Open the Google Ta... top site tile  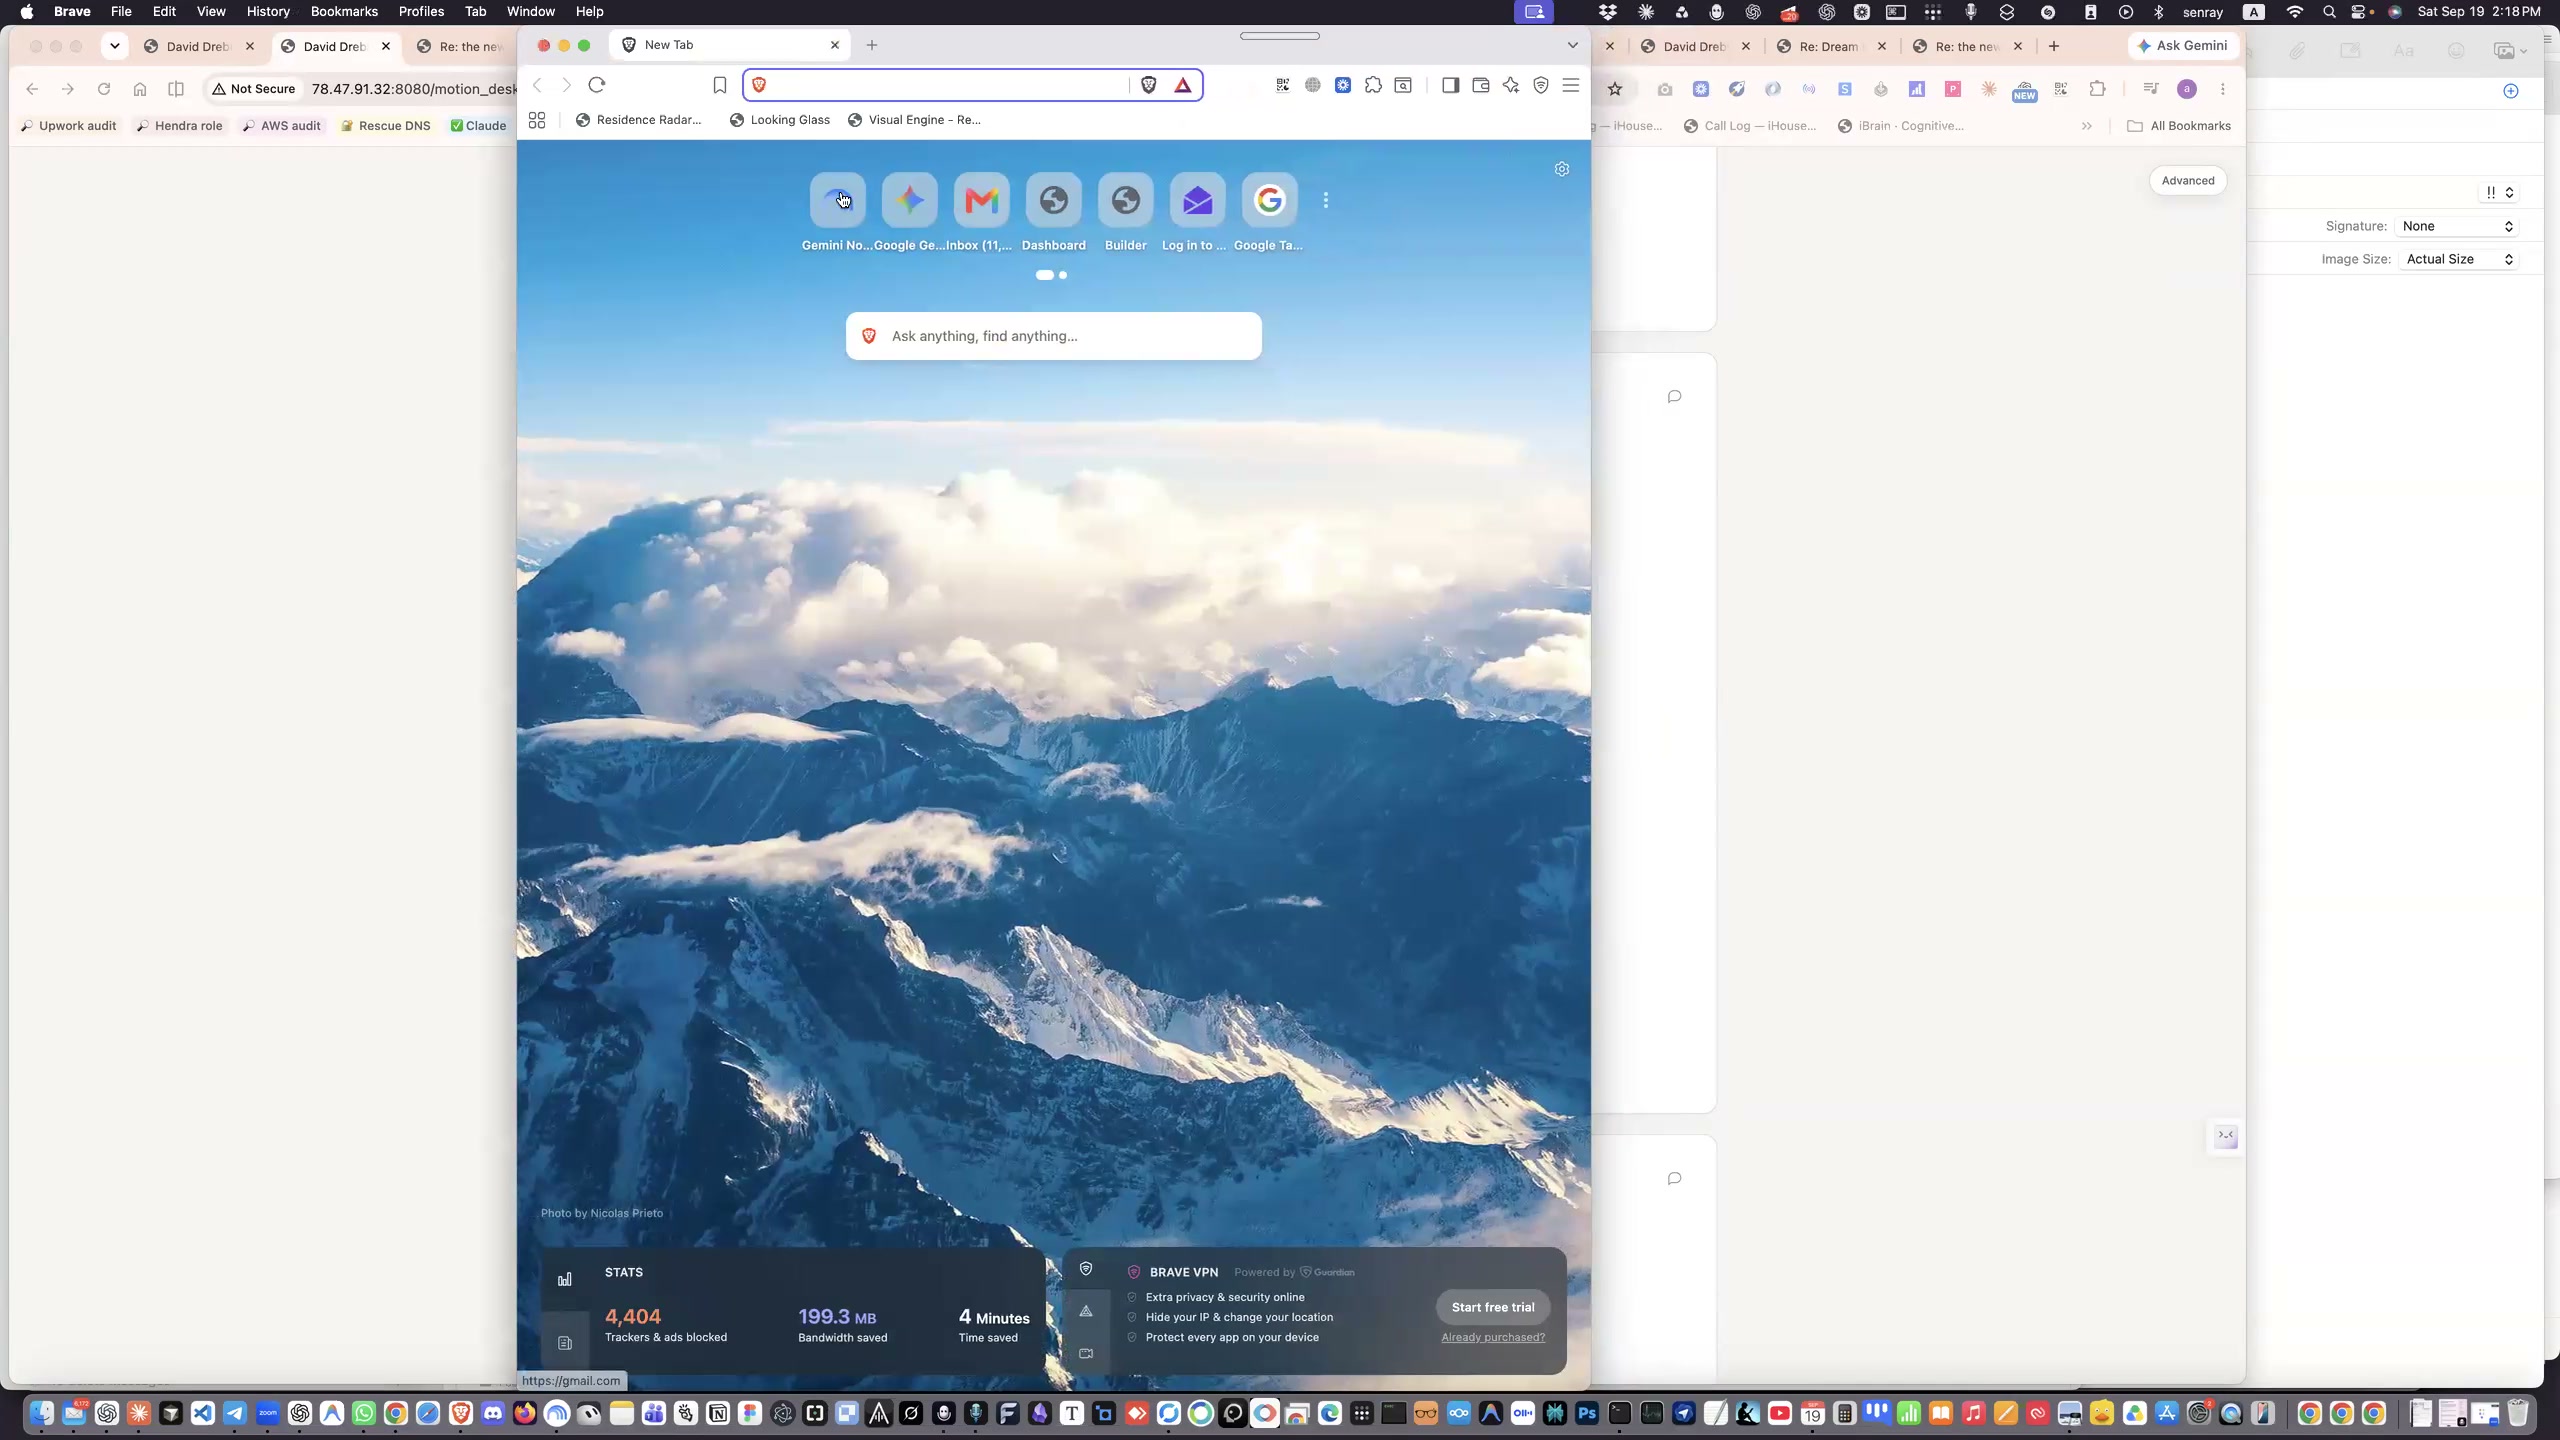[x=1270, y=200]
